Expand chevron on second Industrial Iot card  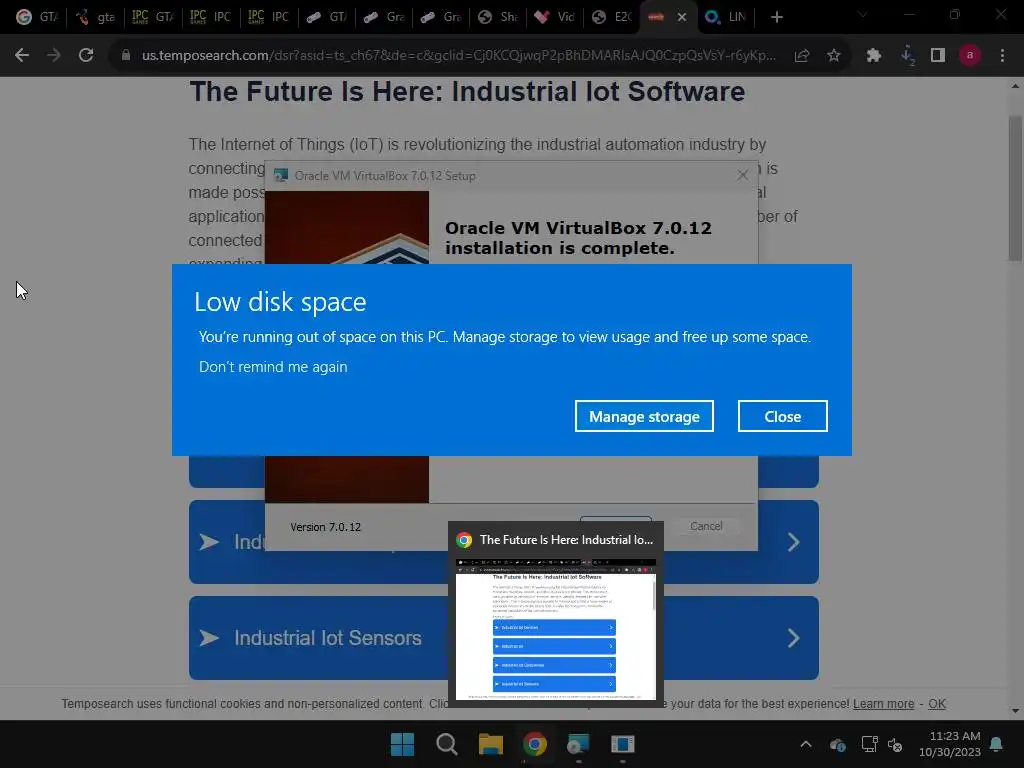pos(793,542)
